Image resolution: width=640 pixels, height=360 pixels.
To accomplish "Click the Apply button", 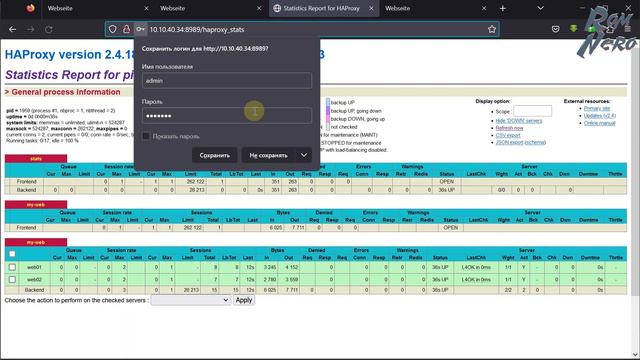I will click(x=244, y=300).
